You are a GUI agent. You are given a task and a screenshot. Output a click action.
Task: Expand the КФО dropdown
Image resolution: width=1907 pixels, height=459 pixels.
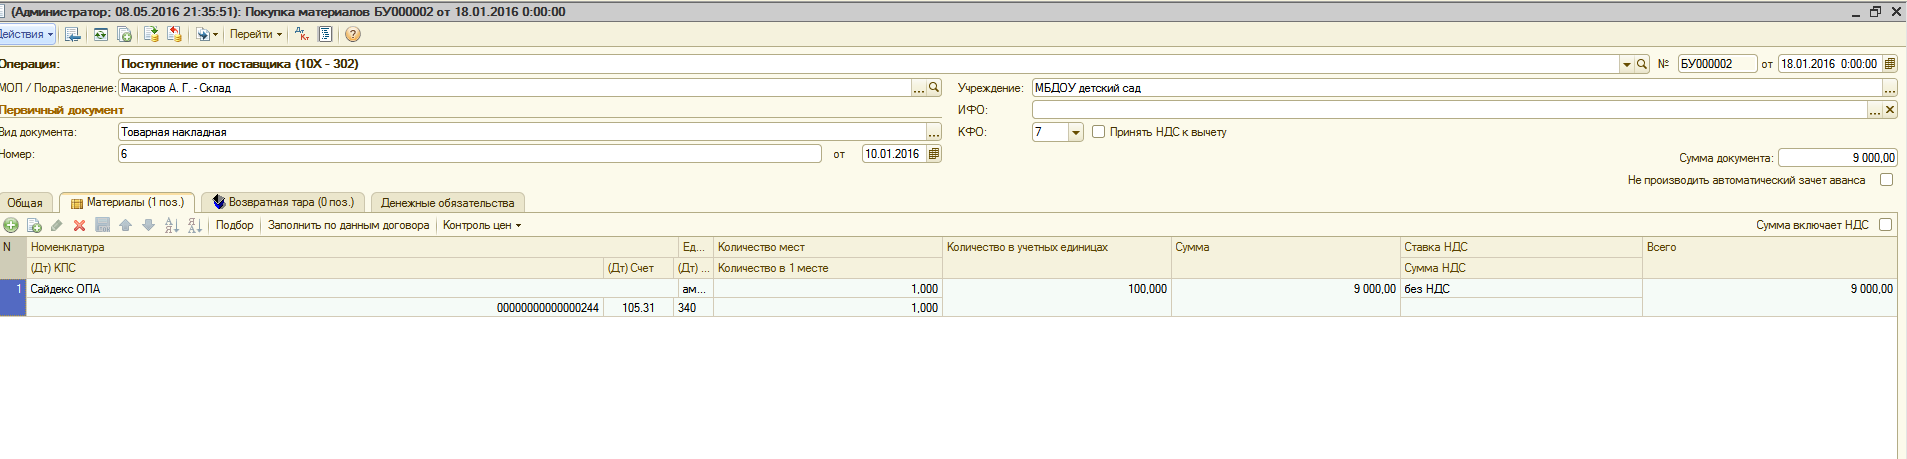point(1076,132)
